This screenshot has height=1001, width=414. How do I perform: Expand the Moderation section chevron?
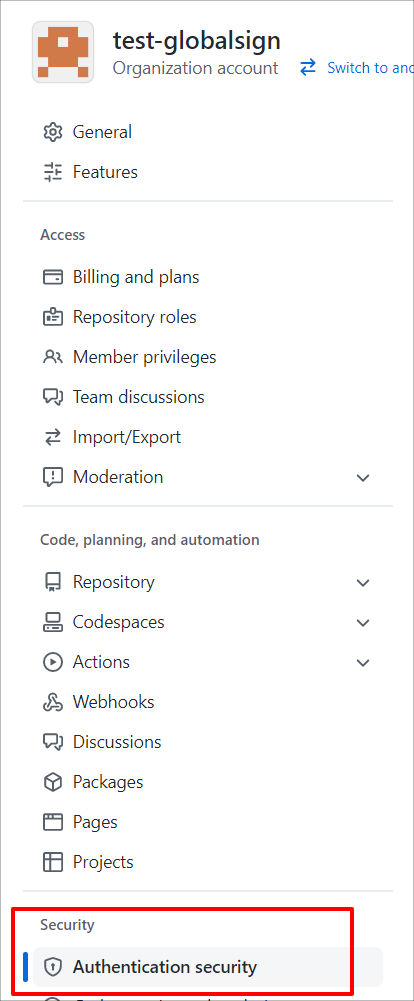click(363, 478)
